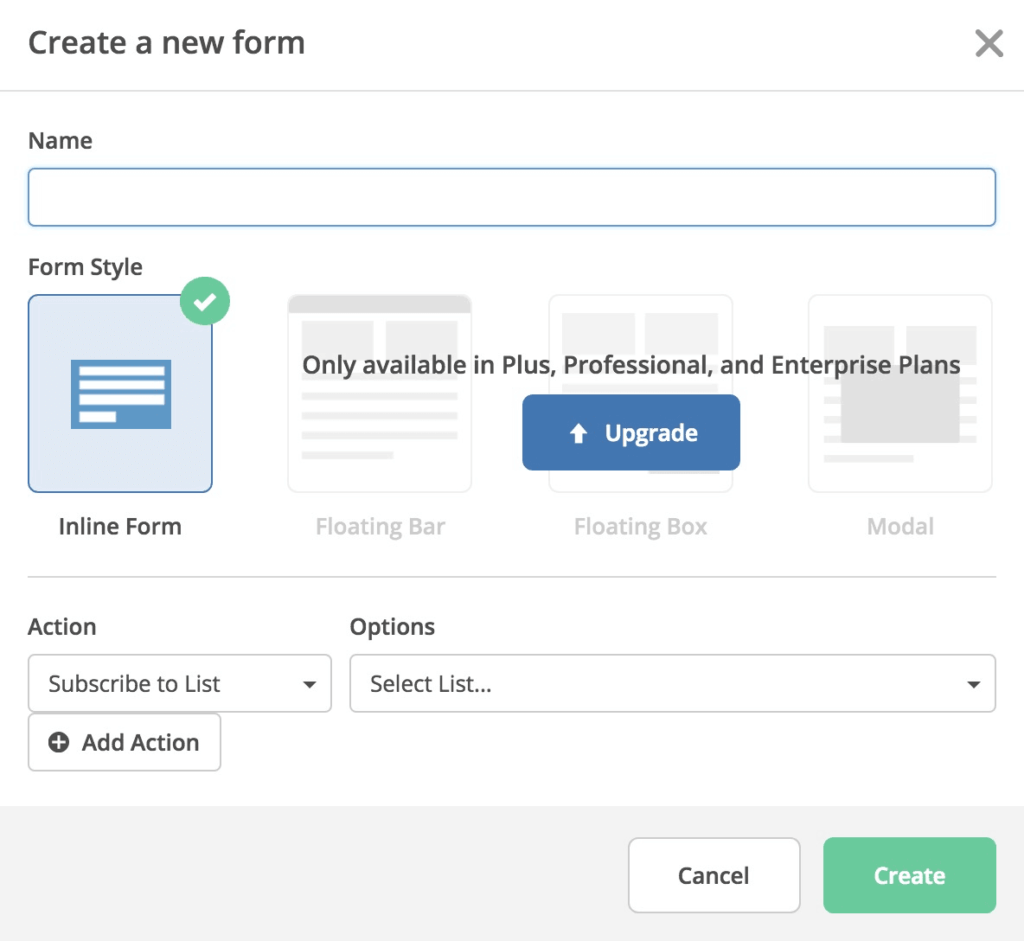Click the Modal label text
The width and height of the screenshot is (1024, 941).
(x=900, y=527)
